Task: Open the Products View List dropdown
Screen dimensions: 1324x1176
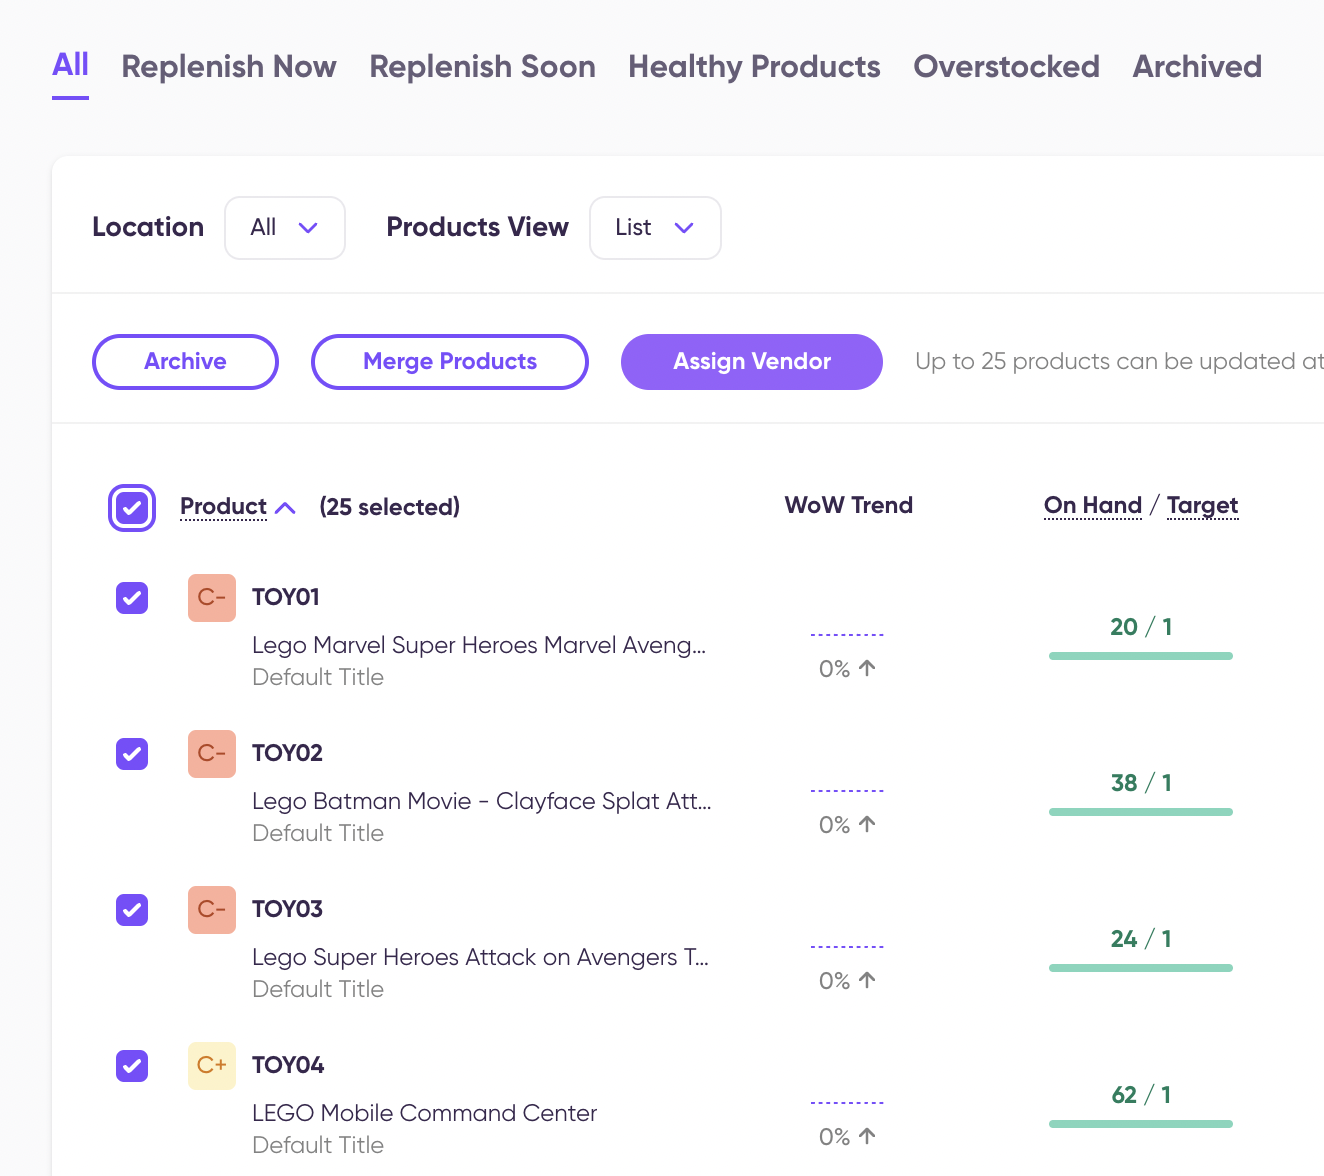Action: (655, 228)
